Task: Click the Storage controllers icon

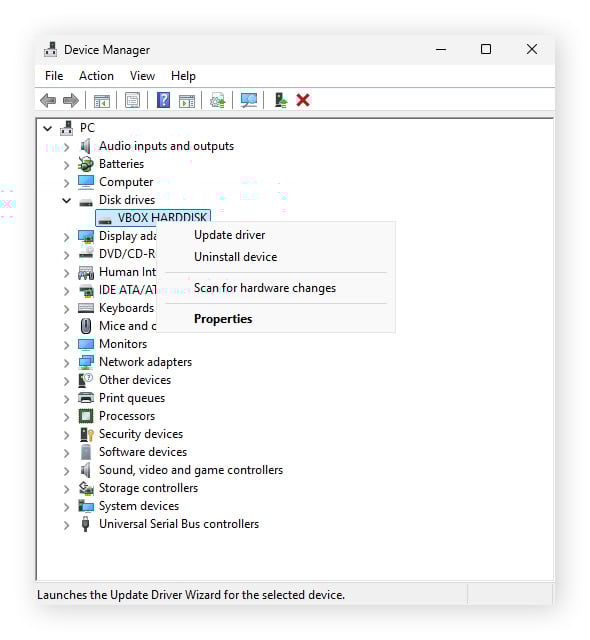Action: point(86,488)
